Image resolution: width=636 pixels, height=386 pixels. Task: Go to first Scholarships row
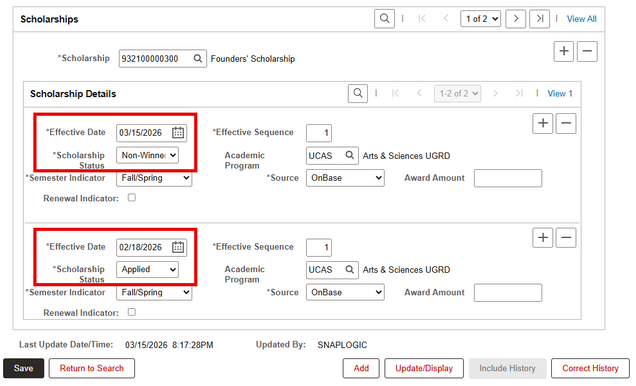[422, 19]
